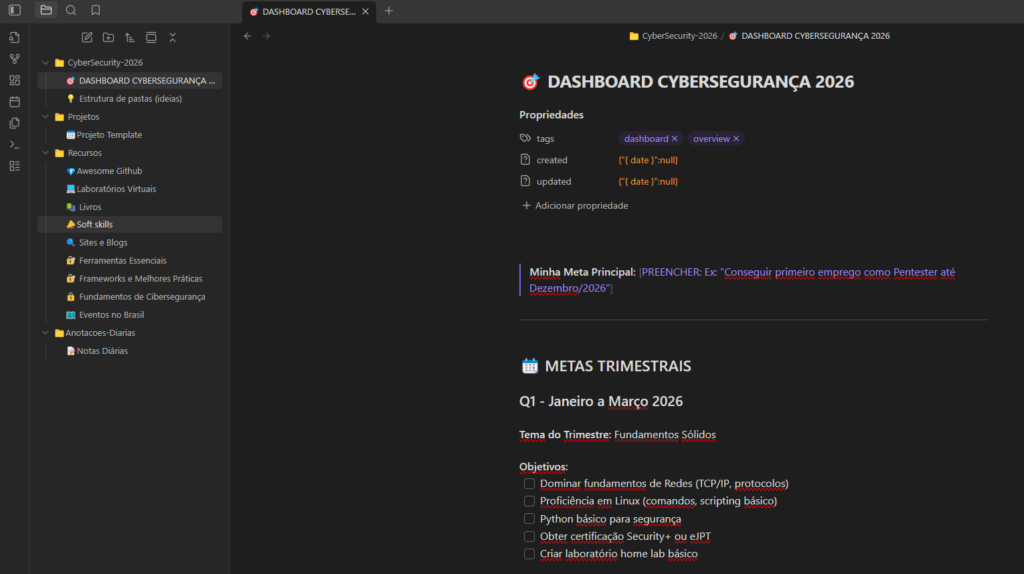Tick the 'Criar laboratório home lab básico' checkbox
The height and width of the screenshot is (574, 1024).
[x=529, y=554]
